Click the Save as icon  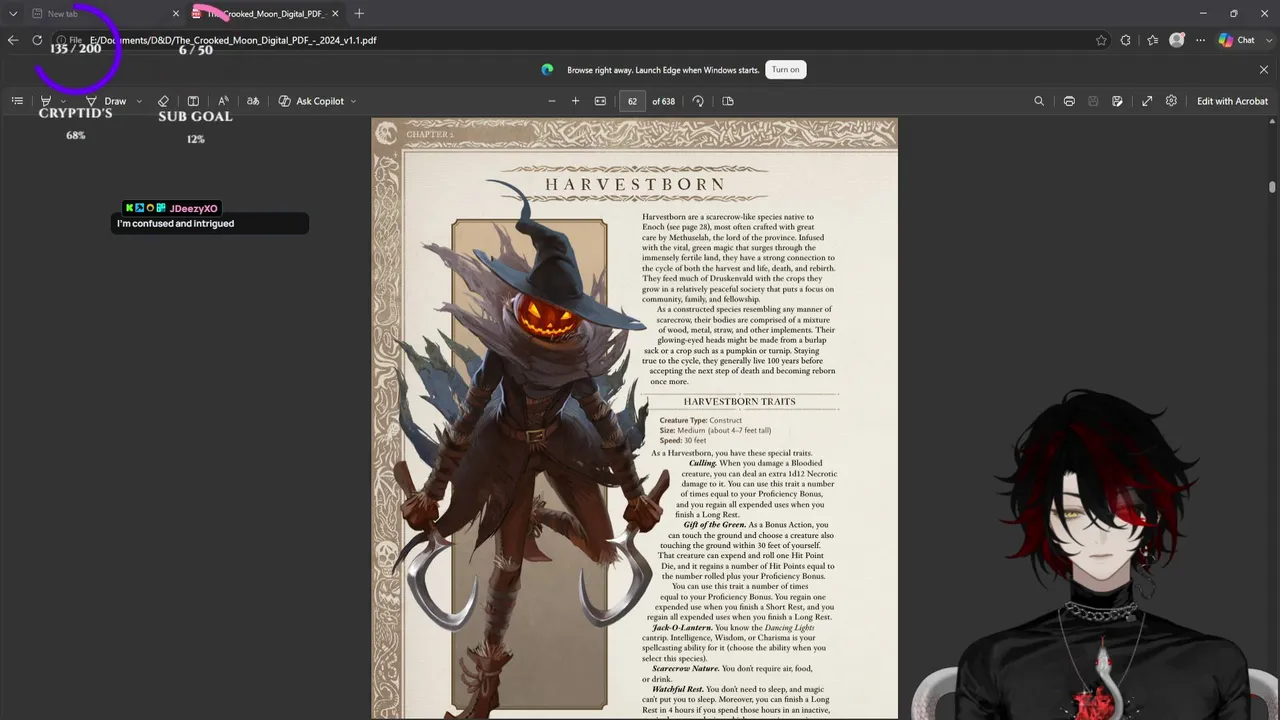click(x=1117, y=101)
